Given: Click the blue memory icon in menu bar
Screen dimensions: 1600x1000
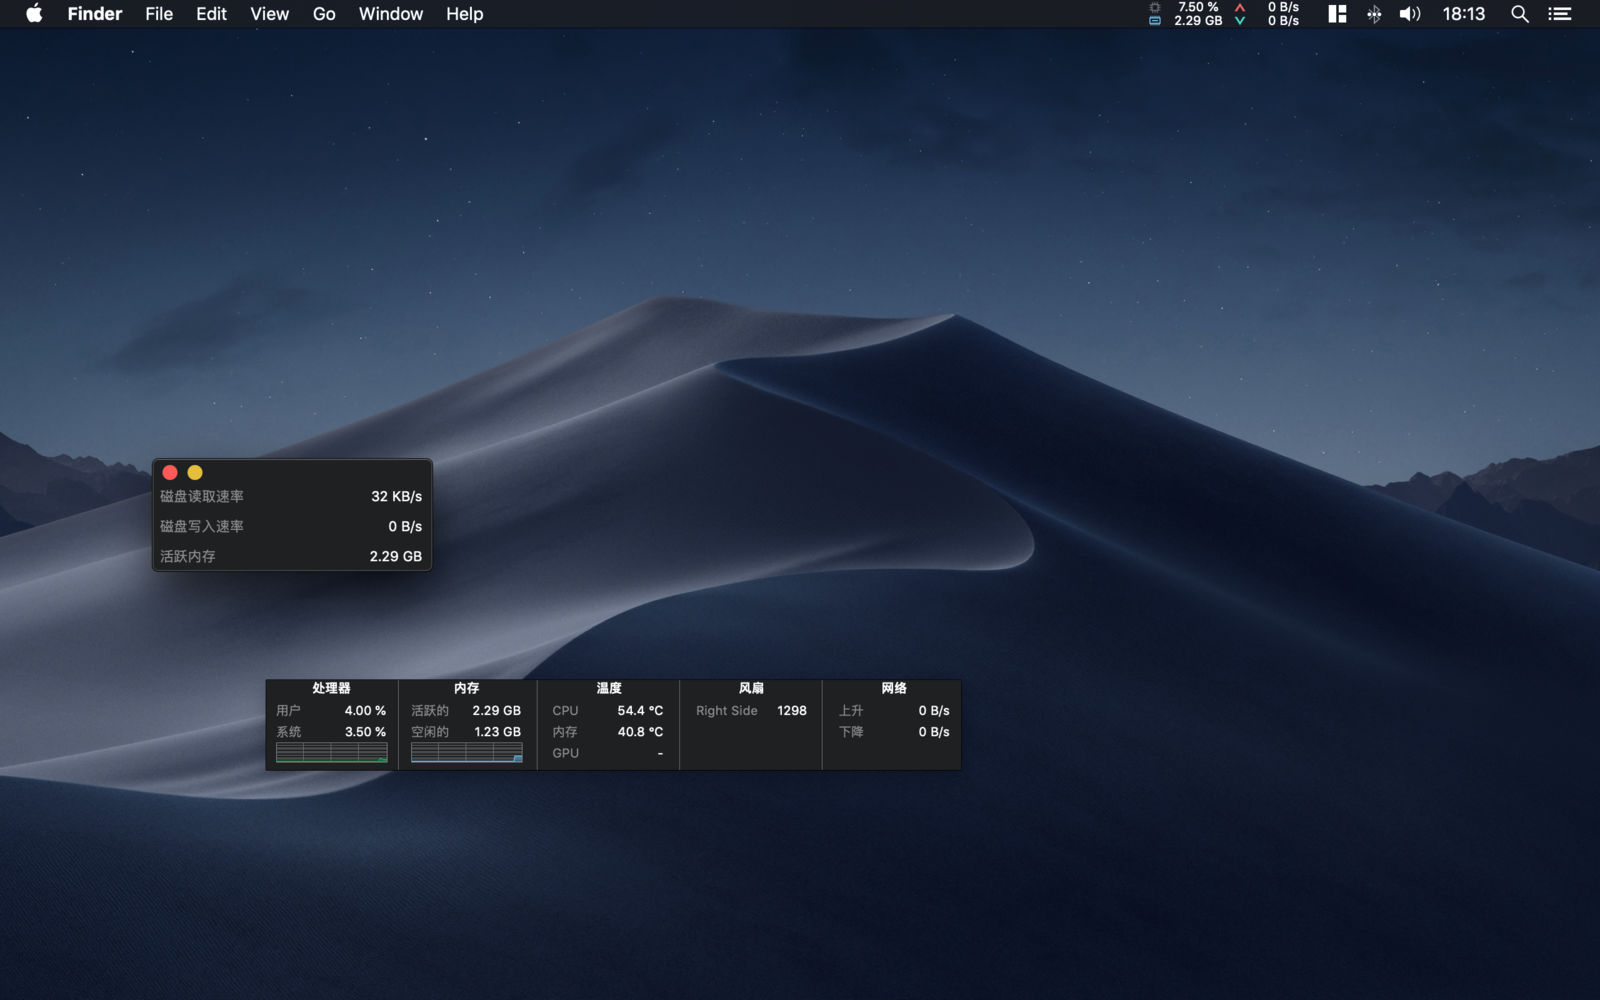Looking at the screenshot, I should (1155, 21).
